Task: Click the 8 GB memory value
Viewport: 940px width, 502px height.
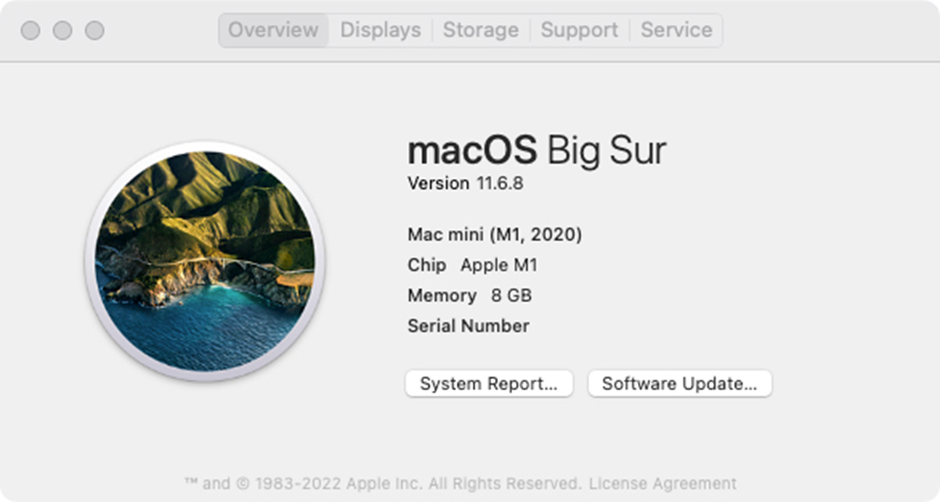Action: point(511,295)
